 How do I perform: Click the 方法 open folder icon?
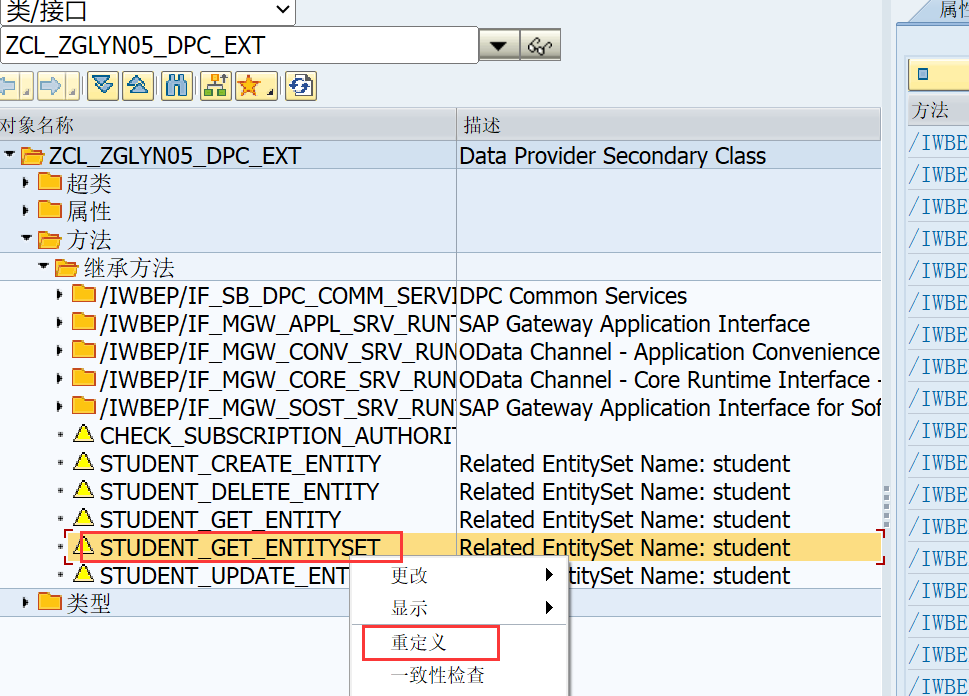49,239
